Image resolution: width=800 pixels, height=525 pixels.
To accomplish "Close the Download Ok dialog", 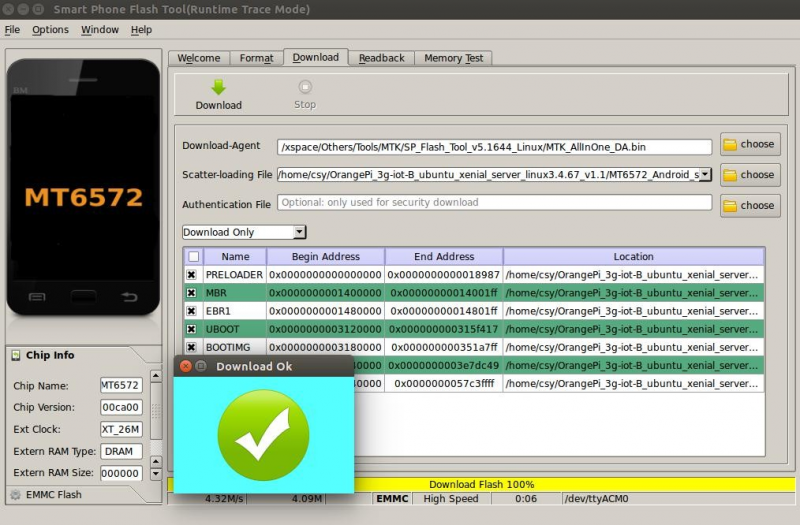I will tap(185, 366).
